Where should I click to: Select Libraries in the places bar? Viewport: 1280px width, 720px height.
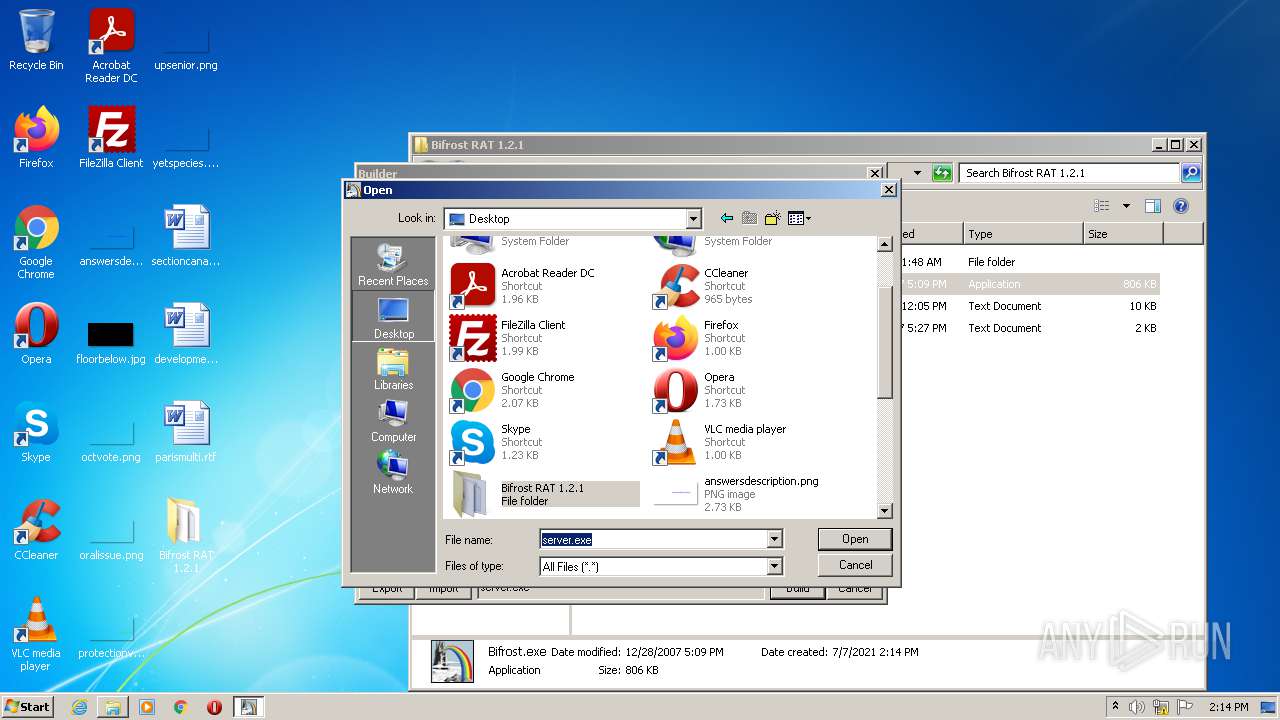(x=393, y=369)
